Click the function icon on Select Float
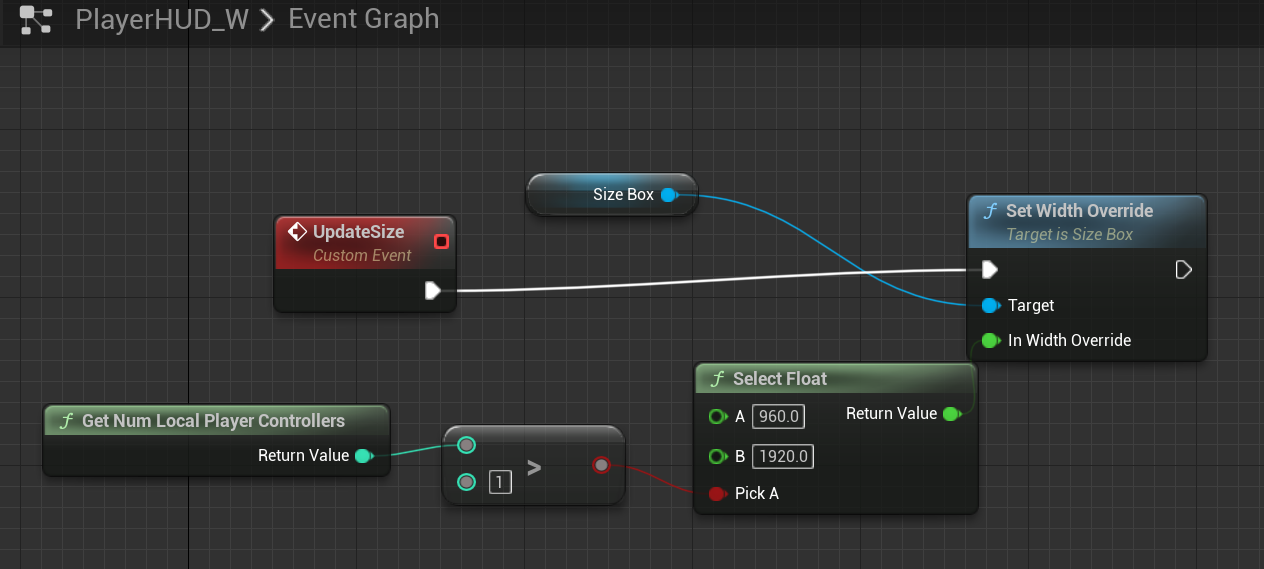The height and width of the screenshot is (569, 1264). click(717, 379)
